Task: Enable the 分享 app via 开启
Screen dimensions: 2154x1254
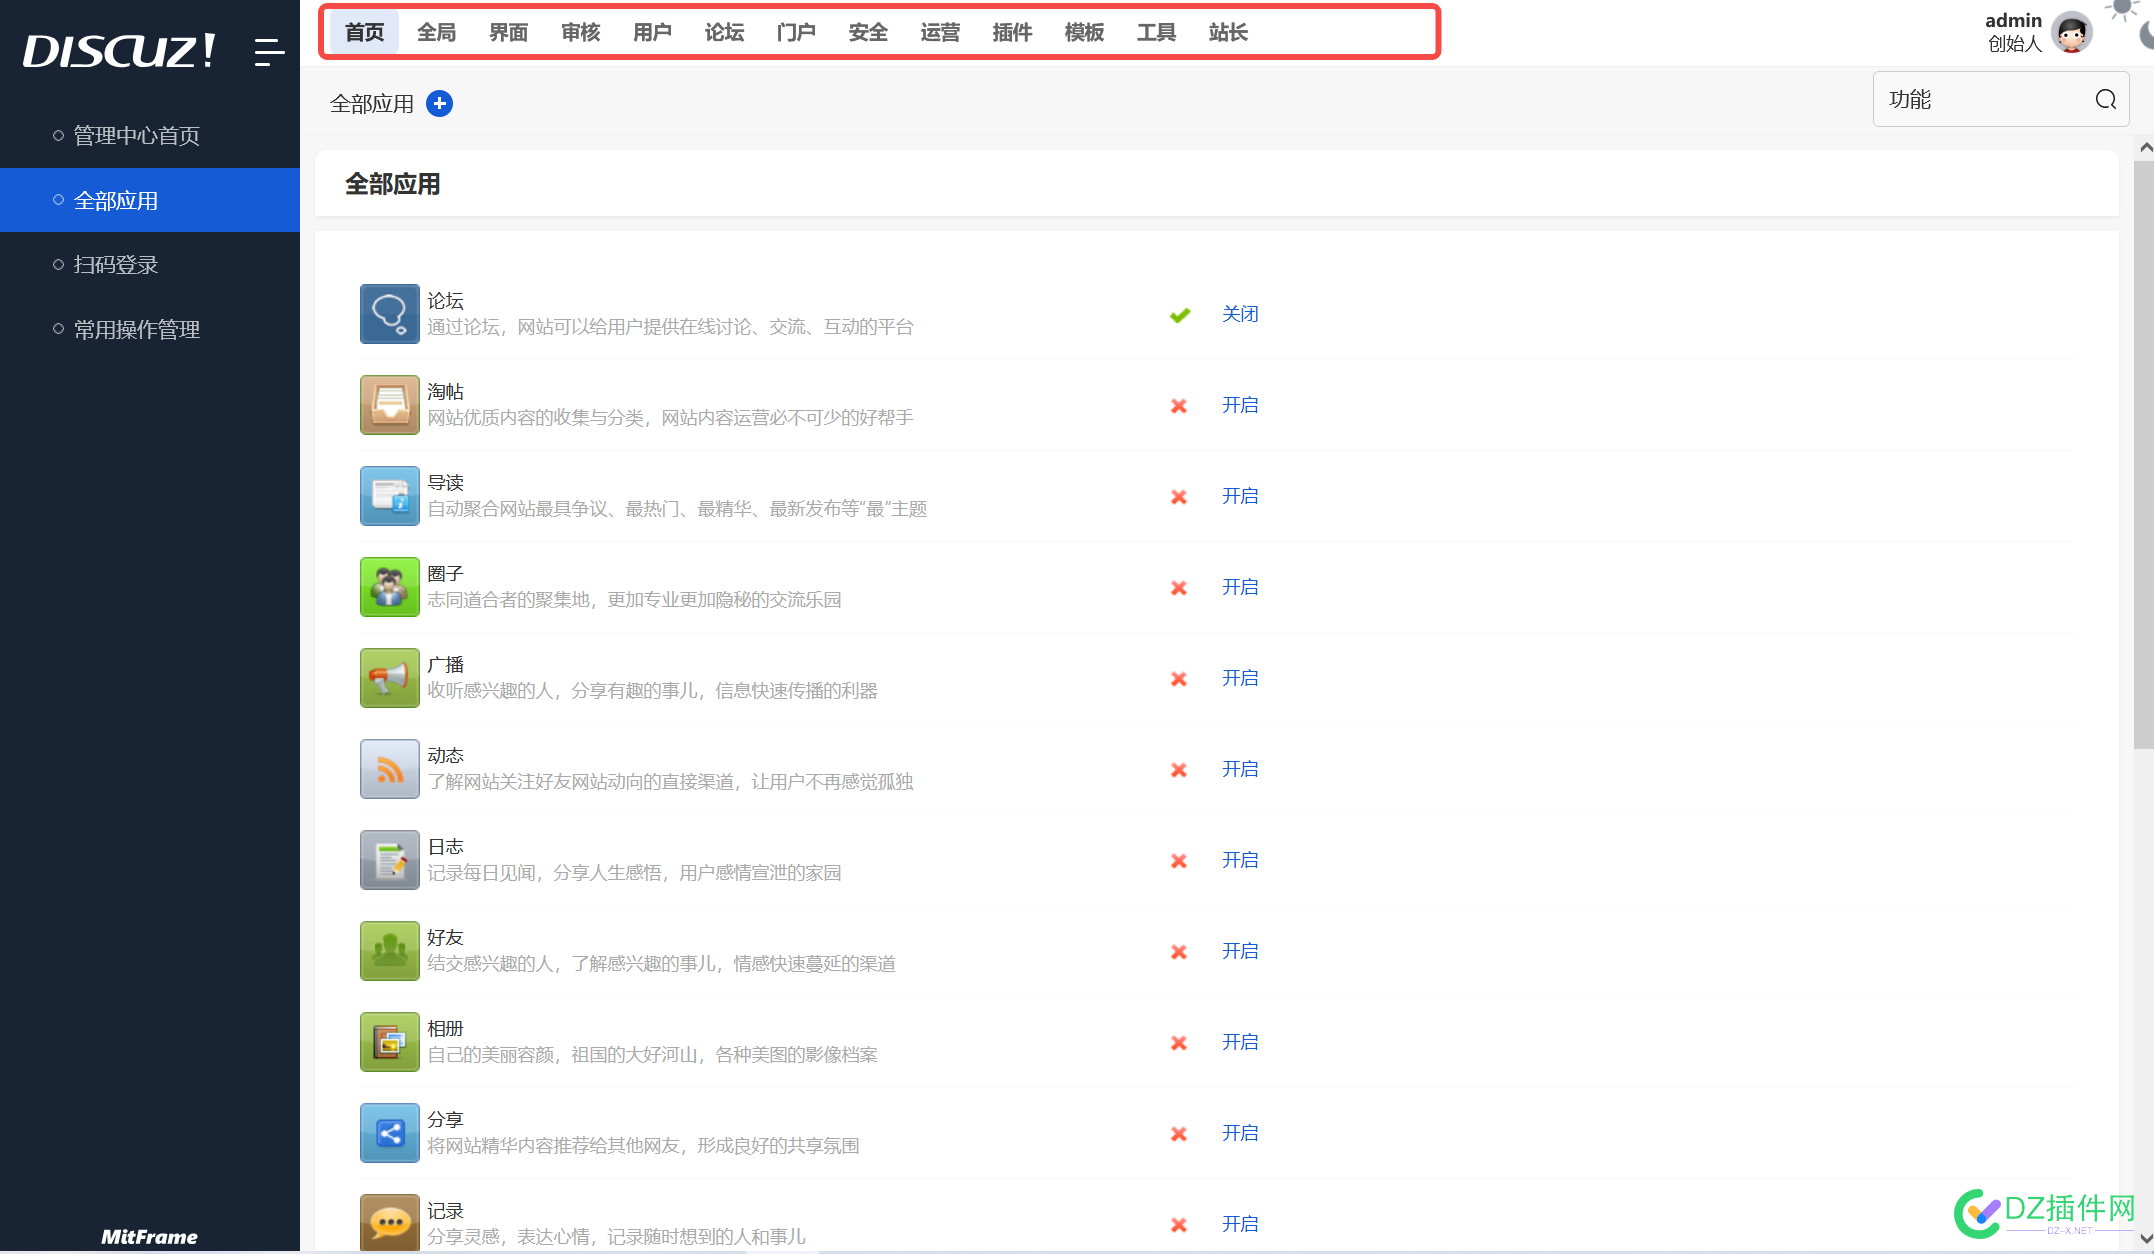Action: coord(1240,1133)
